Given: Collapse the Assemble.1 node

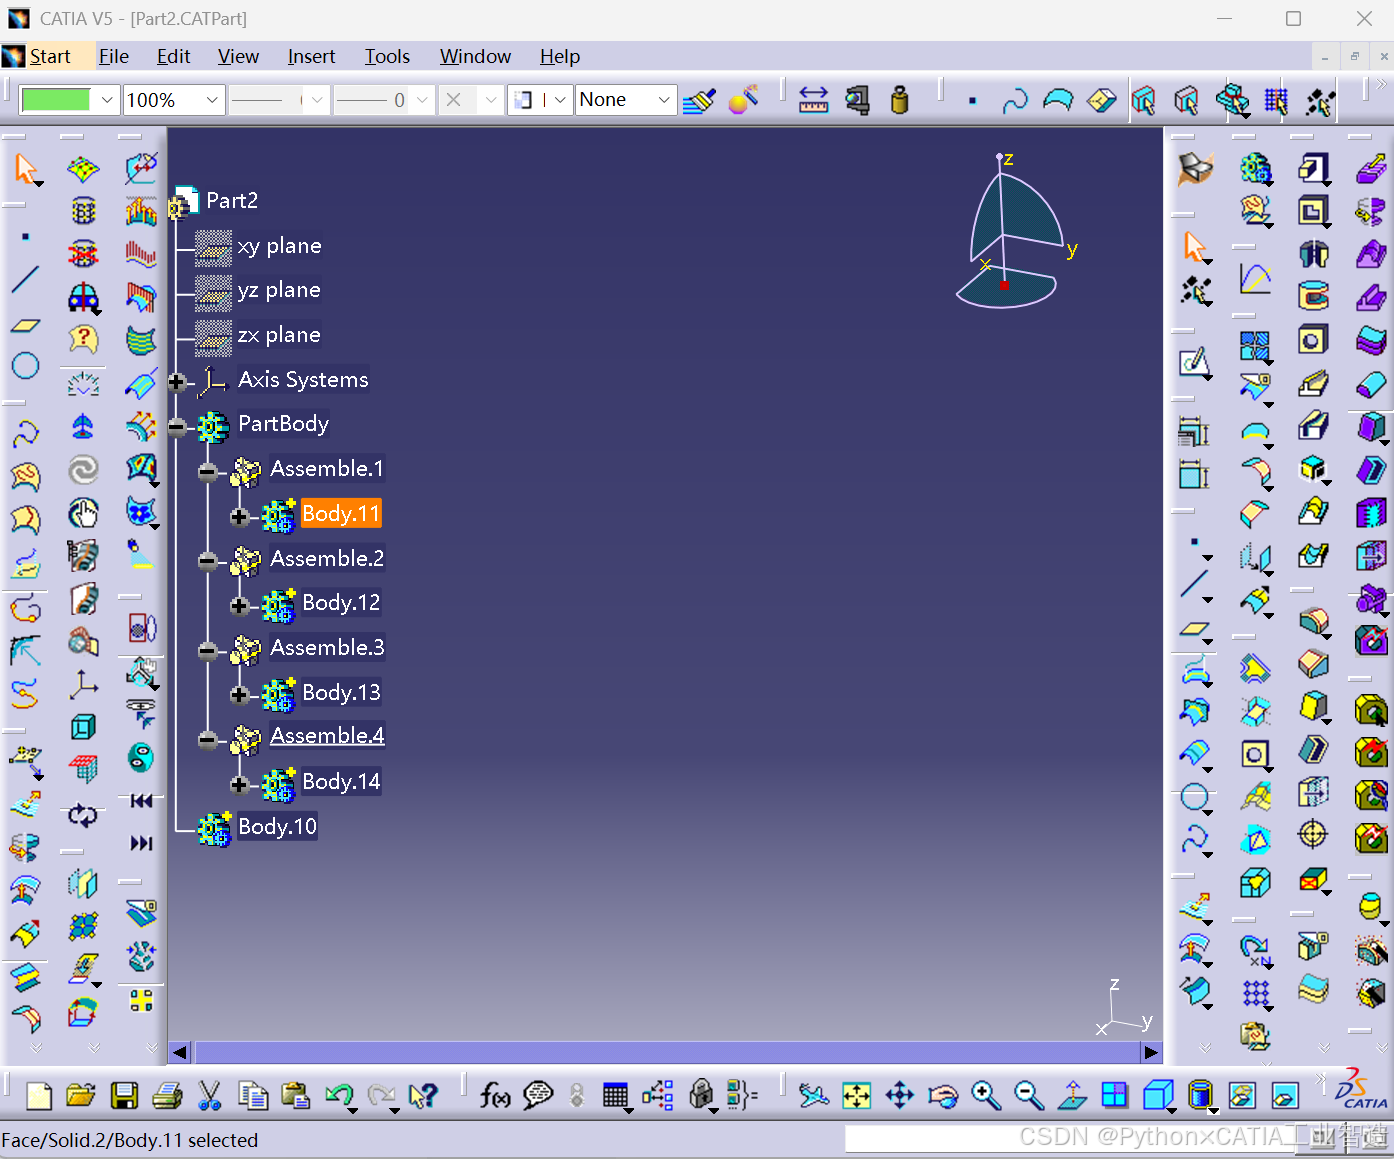Looking at the screenshot, I should pos(207,472).
